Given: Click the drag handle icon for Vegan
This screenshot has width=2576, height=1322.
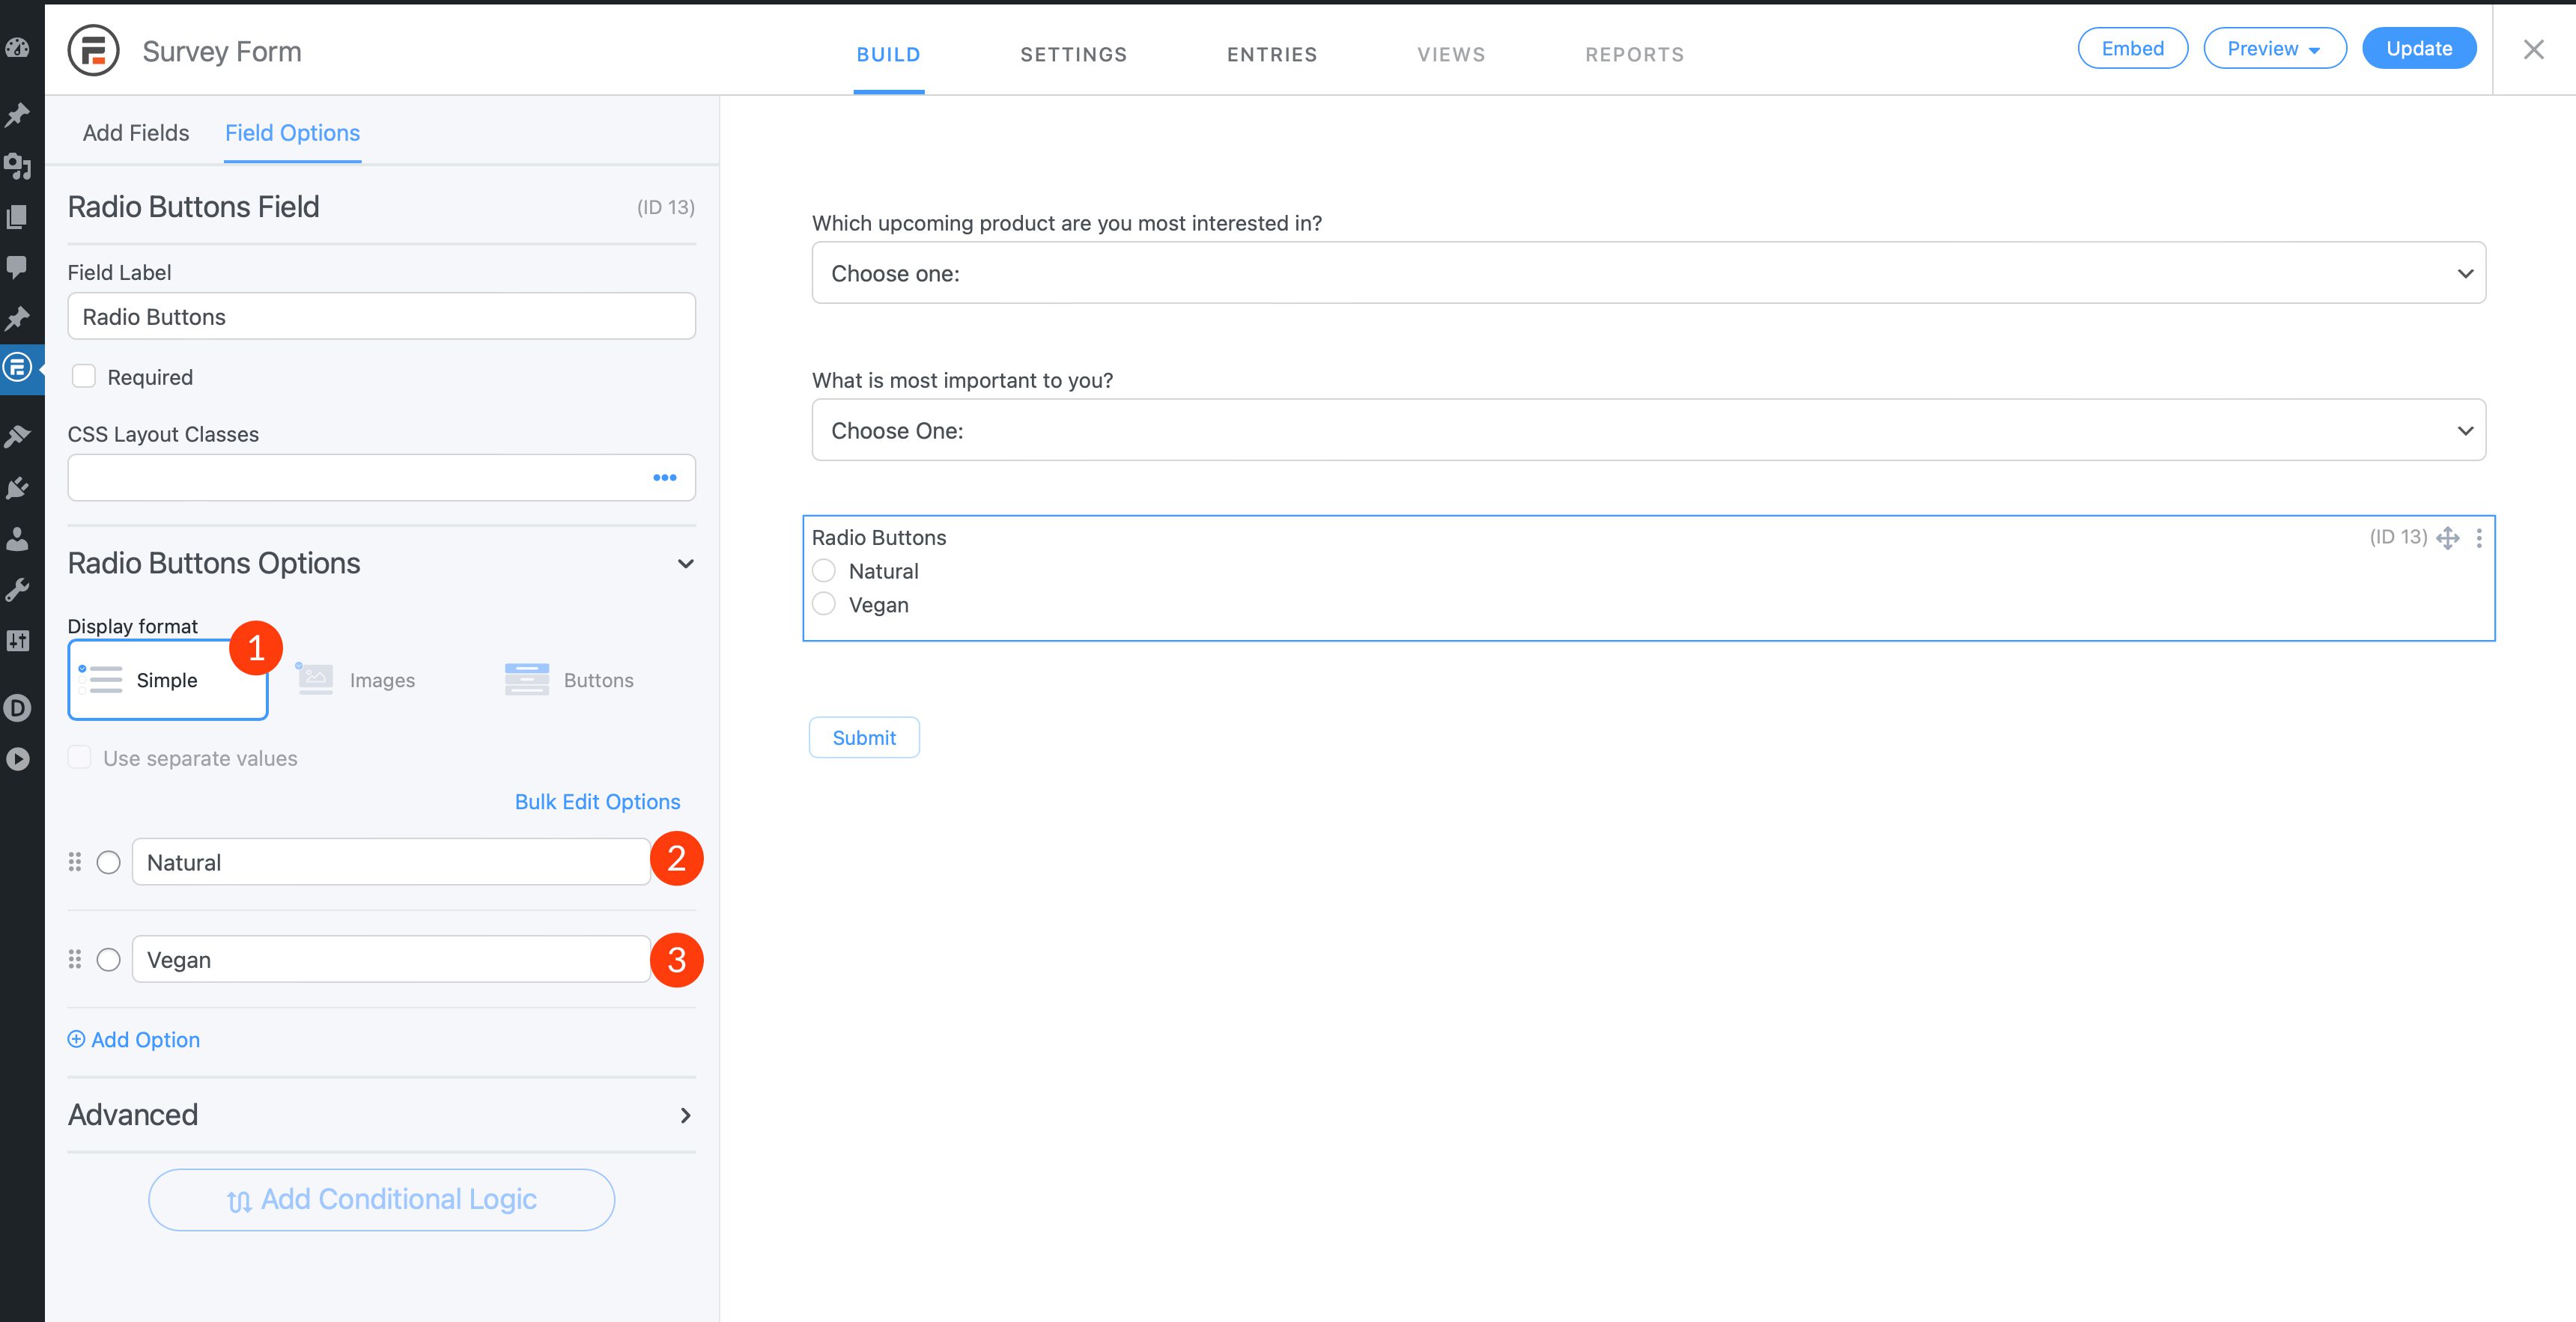Looking at the screenshot, I should click(74, 960).
